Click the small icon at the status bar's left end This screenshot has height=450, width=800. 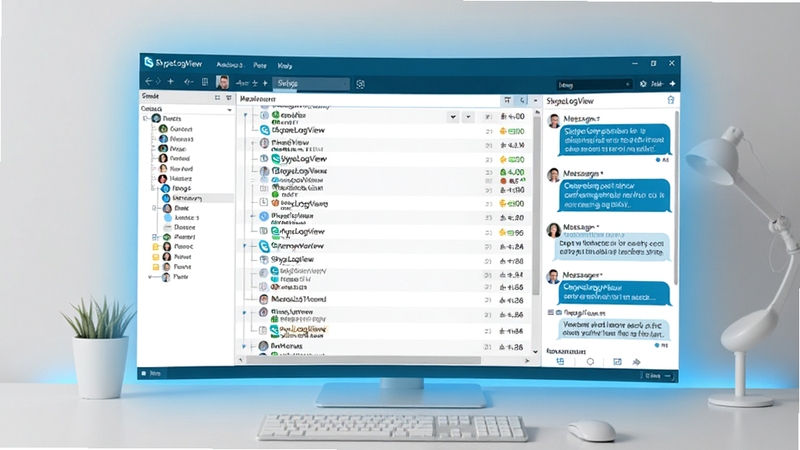(x=144, y=373)
